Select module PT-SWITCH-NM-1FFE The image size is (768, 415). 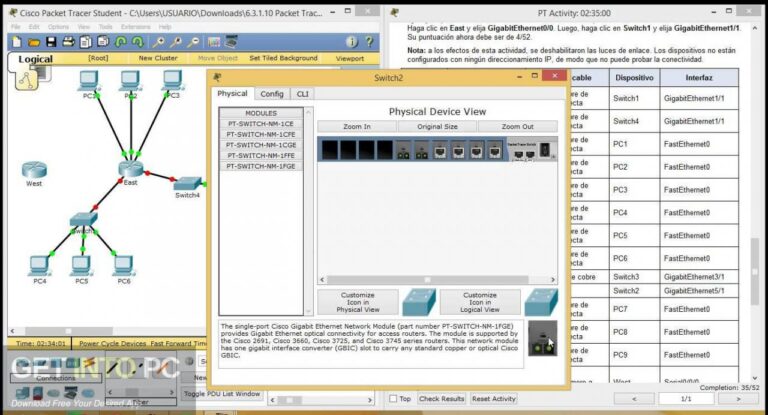click(261, 156)
